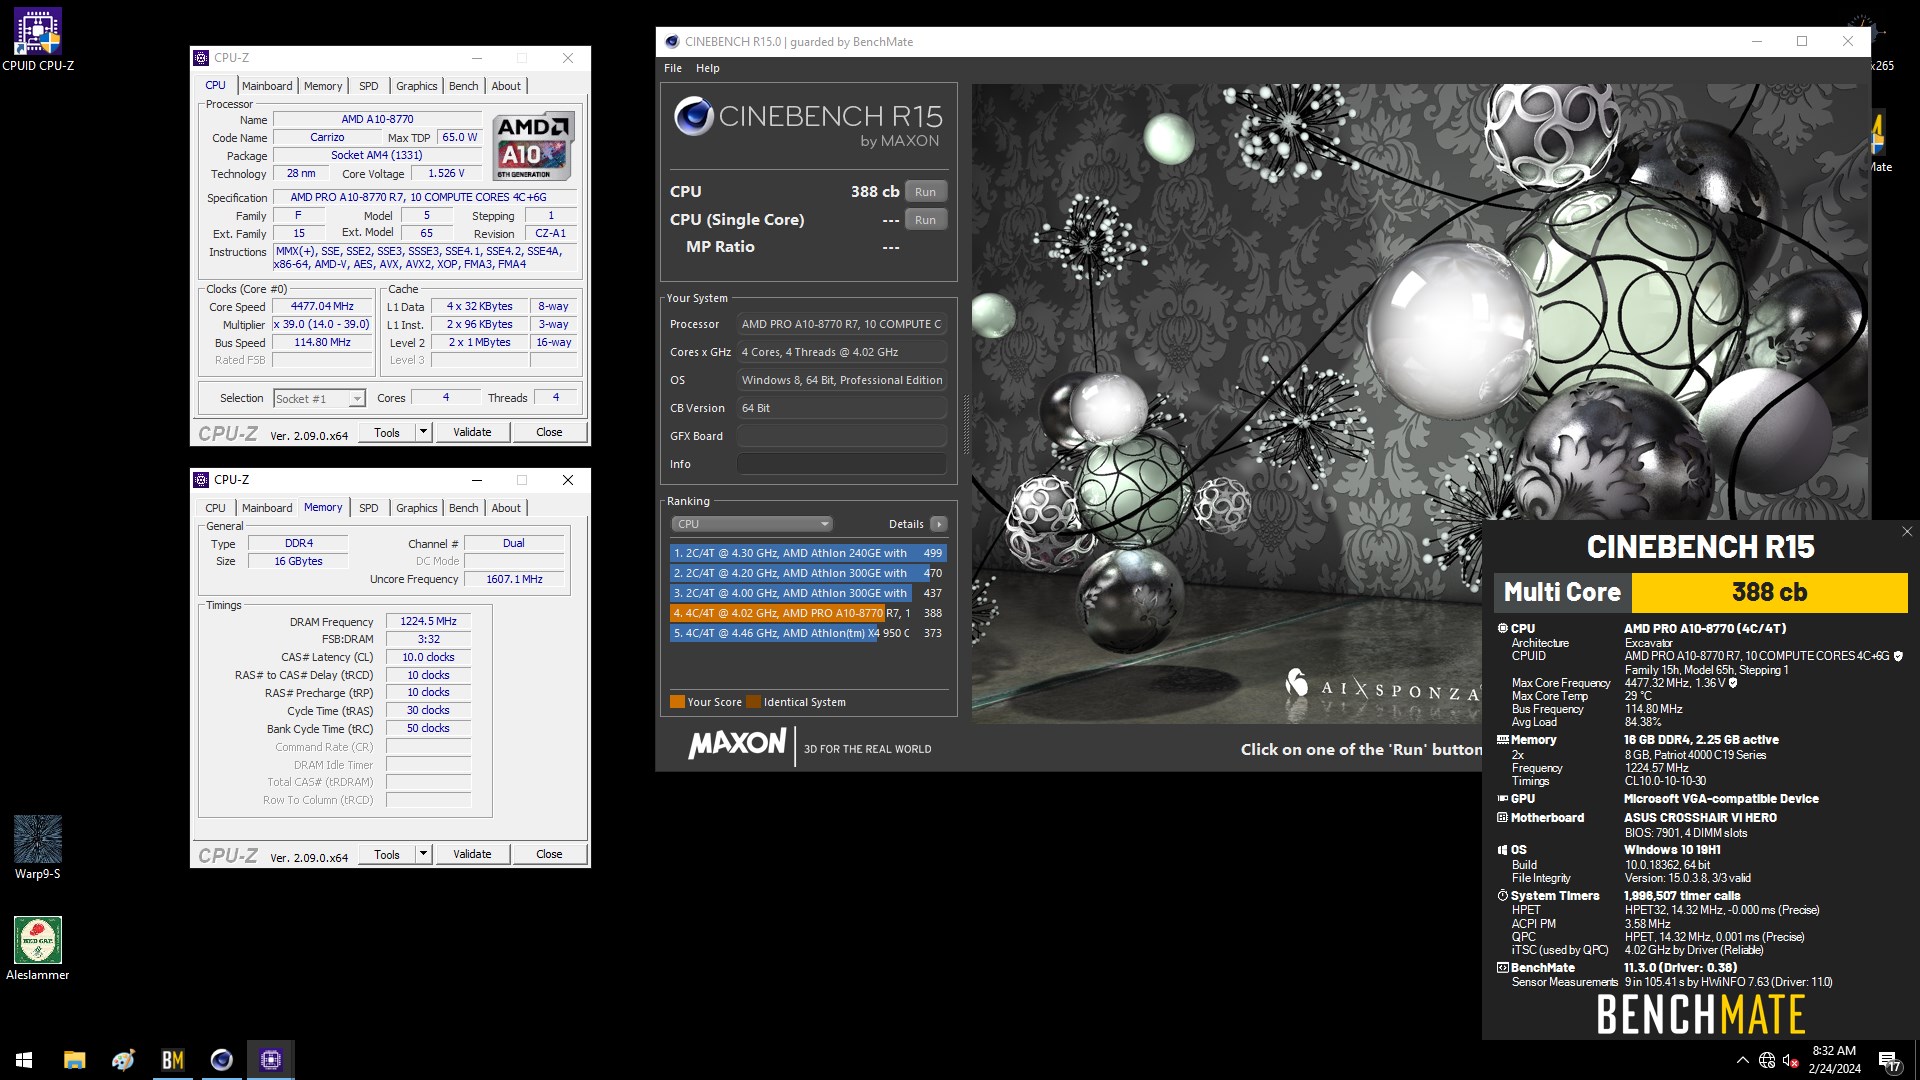Run the CPU Single Core benchmark
The height and width of the screenshot is (1080, 1920).
926,220
